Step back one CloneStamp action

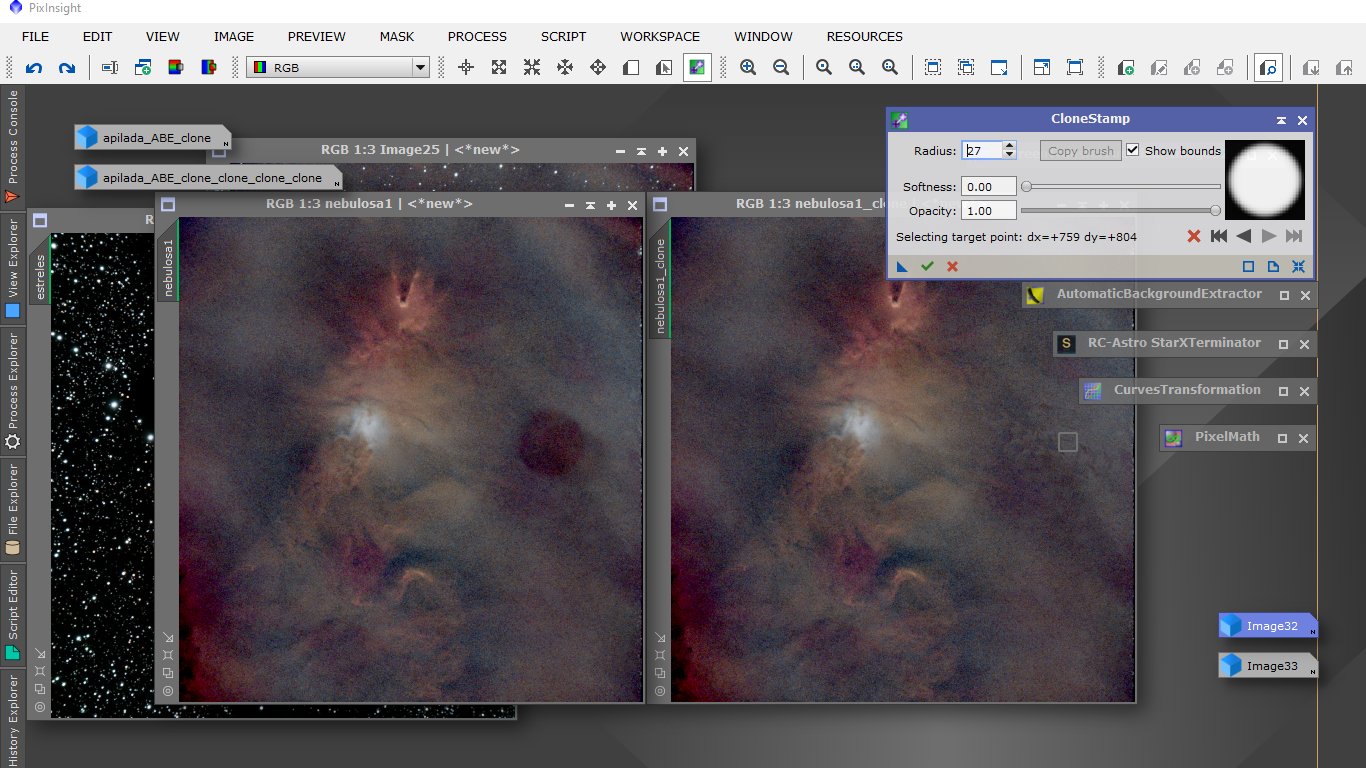(x=1244, y=237)
